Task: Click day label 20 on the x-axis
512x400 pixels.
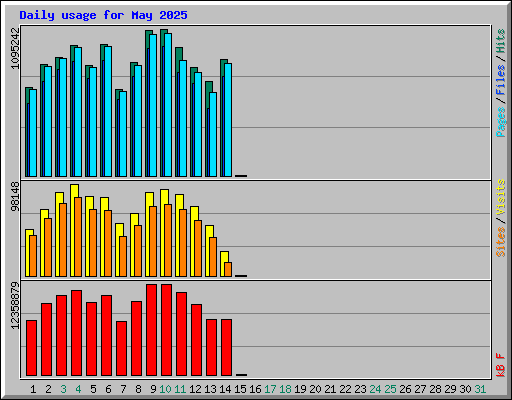Action: (x=315, y=389)
